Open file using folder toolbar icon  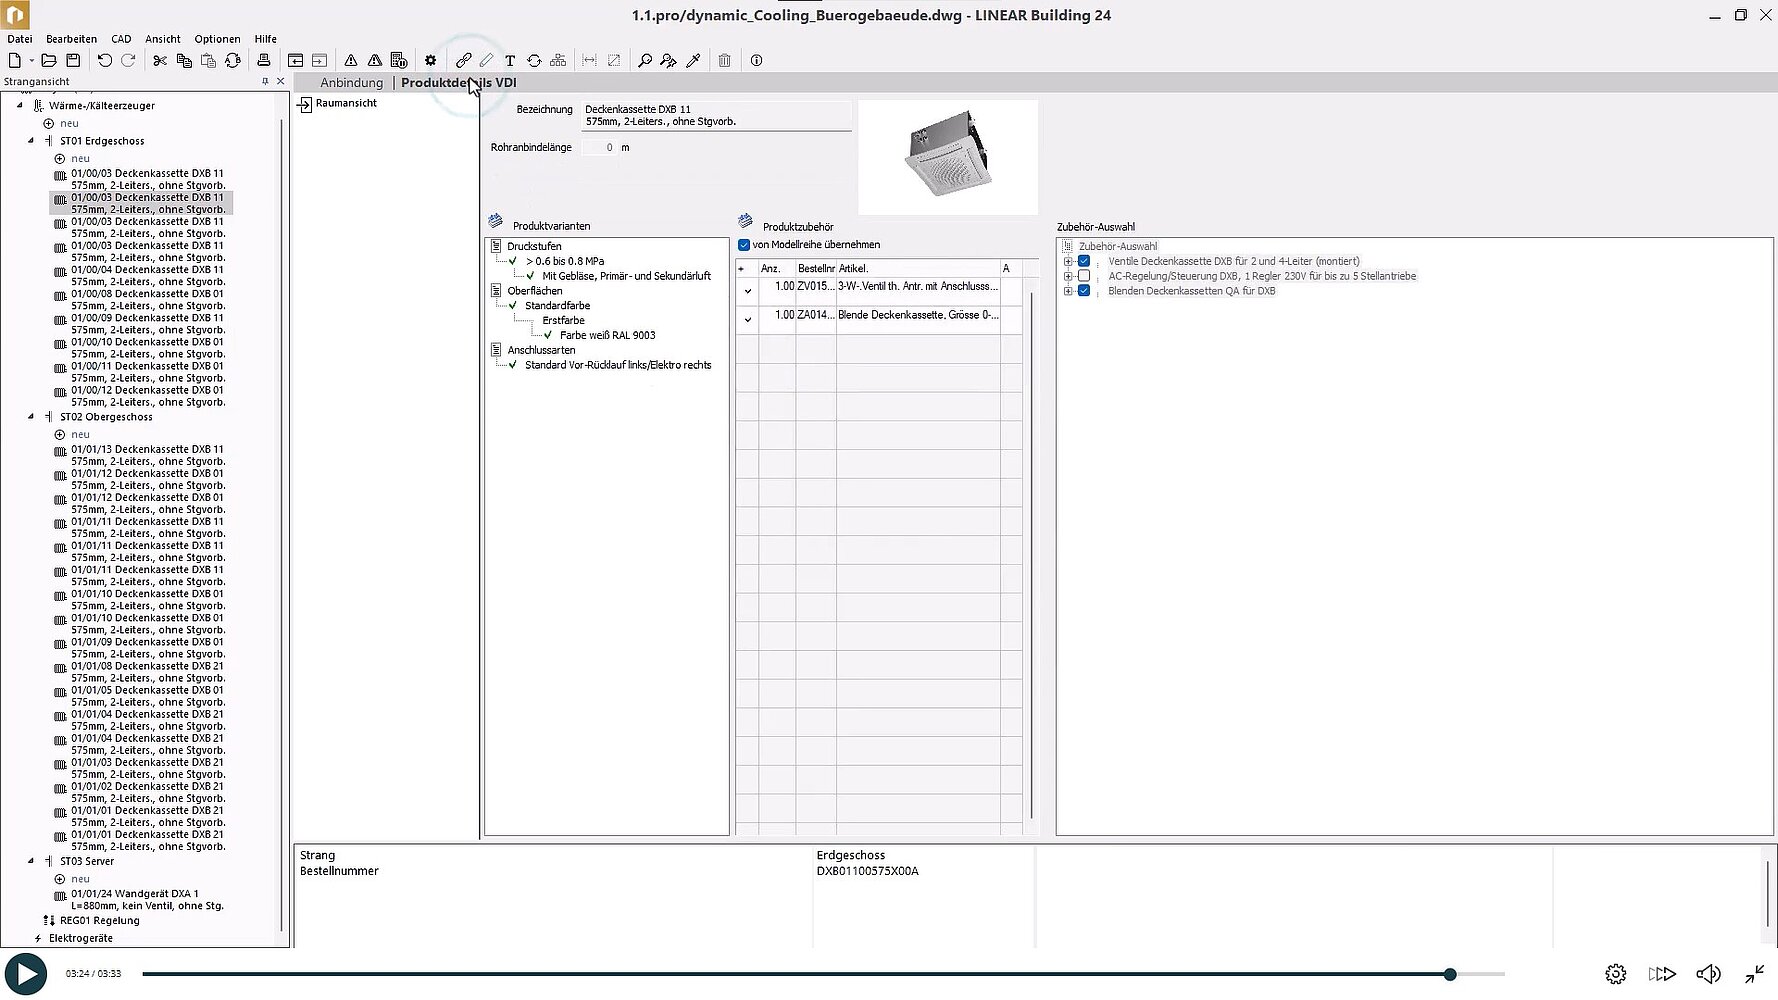(48, 61)
